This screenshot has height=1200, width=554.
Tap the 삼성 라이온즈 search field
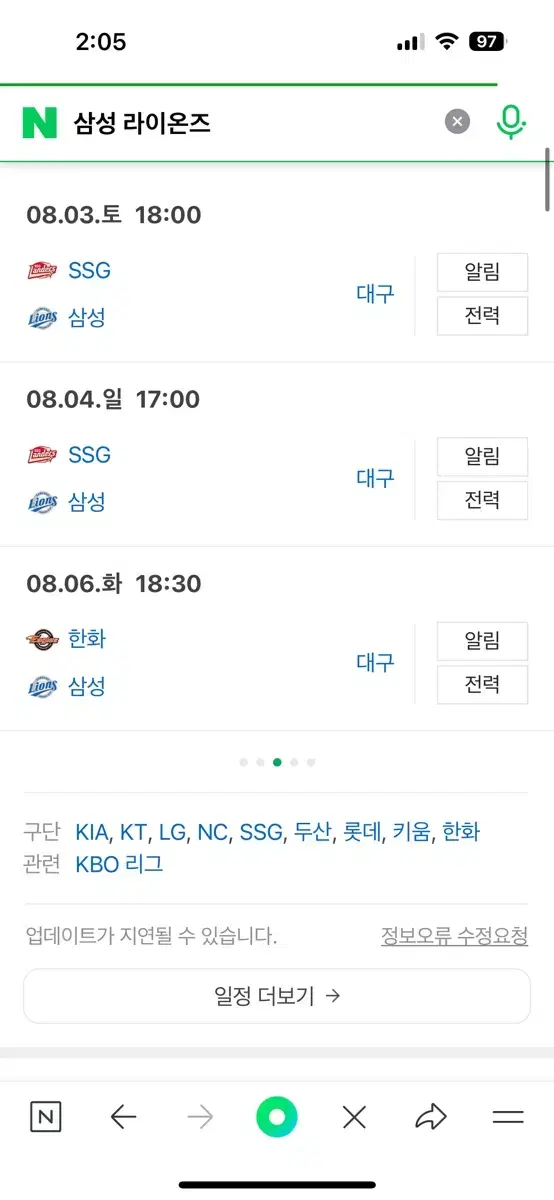[x=250, y=123]
